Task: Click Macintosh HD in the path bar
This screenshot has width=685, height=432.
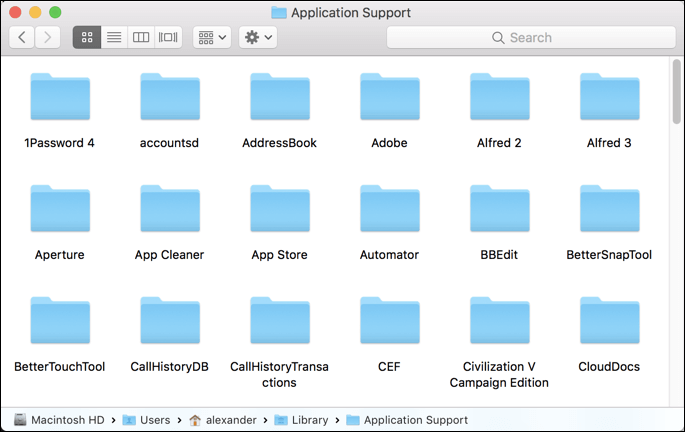Action: tap(59, 420)
